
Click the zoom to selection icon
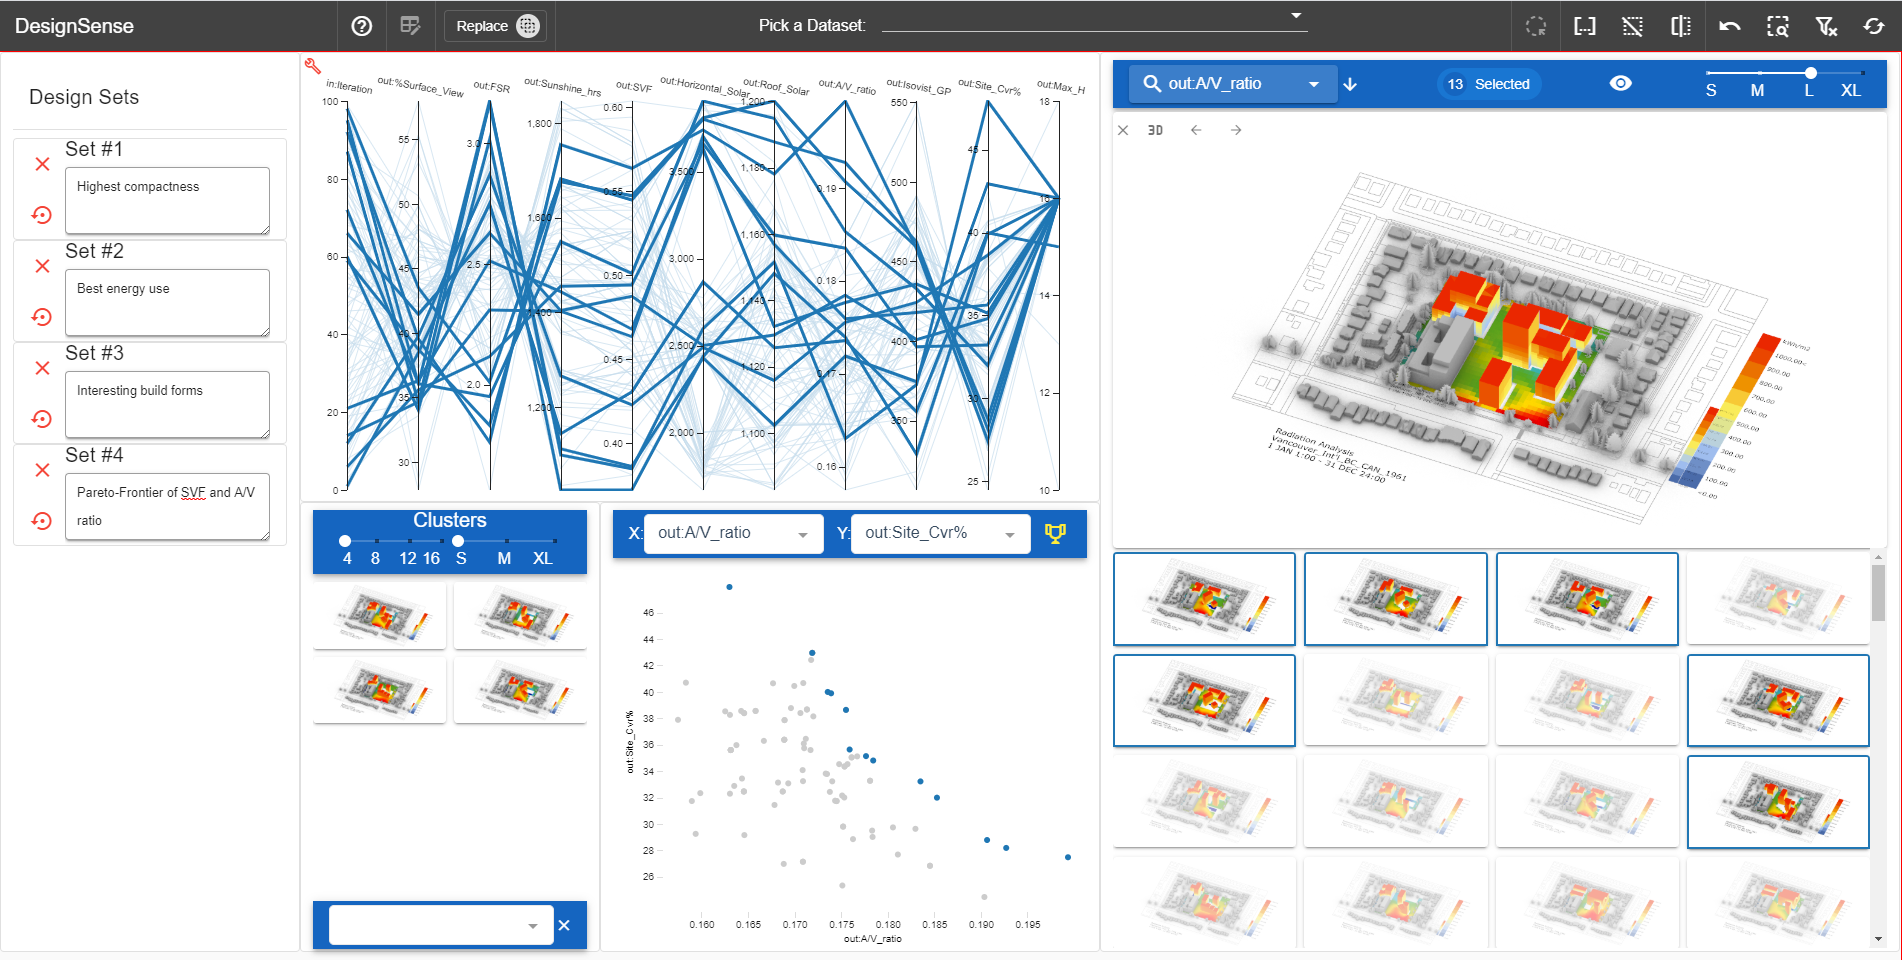[x=1777, y=26]
